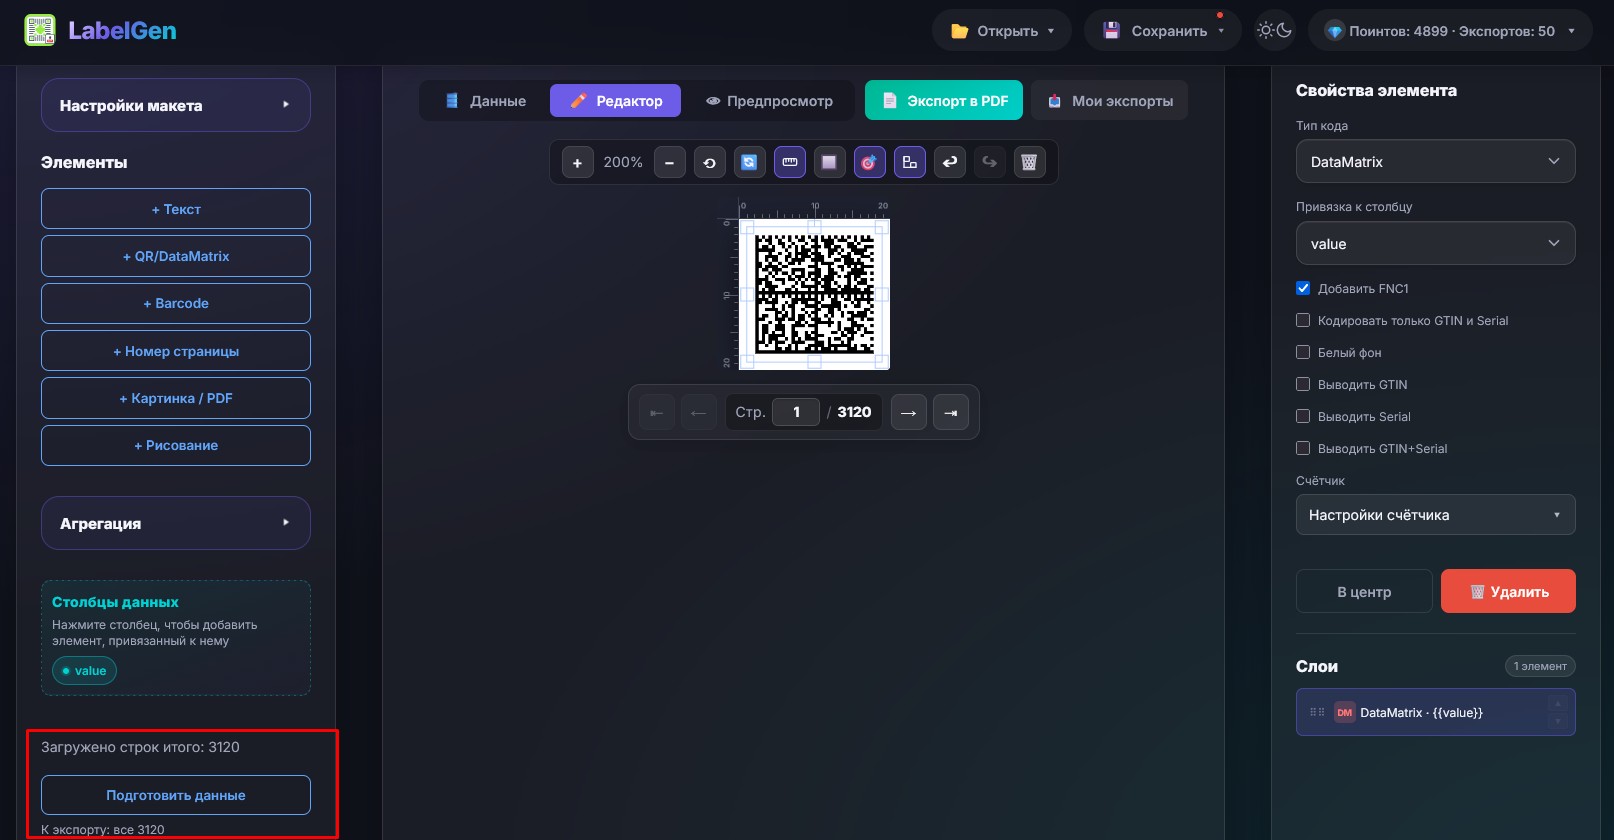The image size is (1614, 840).
Task: Open the points and exports account menu
Action: click(1450, 31)
